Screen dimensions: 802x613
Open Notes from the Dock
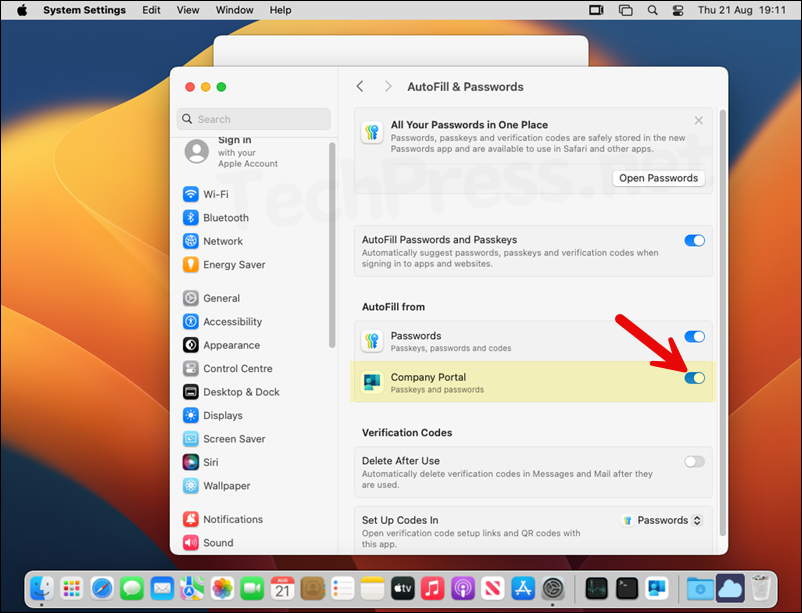(x=372, y=588)
